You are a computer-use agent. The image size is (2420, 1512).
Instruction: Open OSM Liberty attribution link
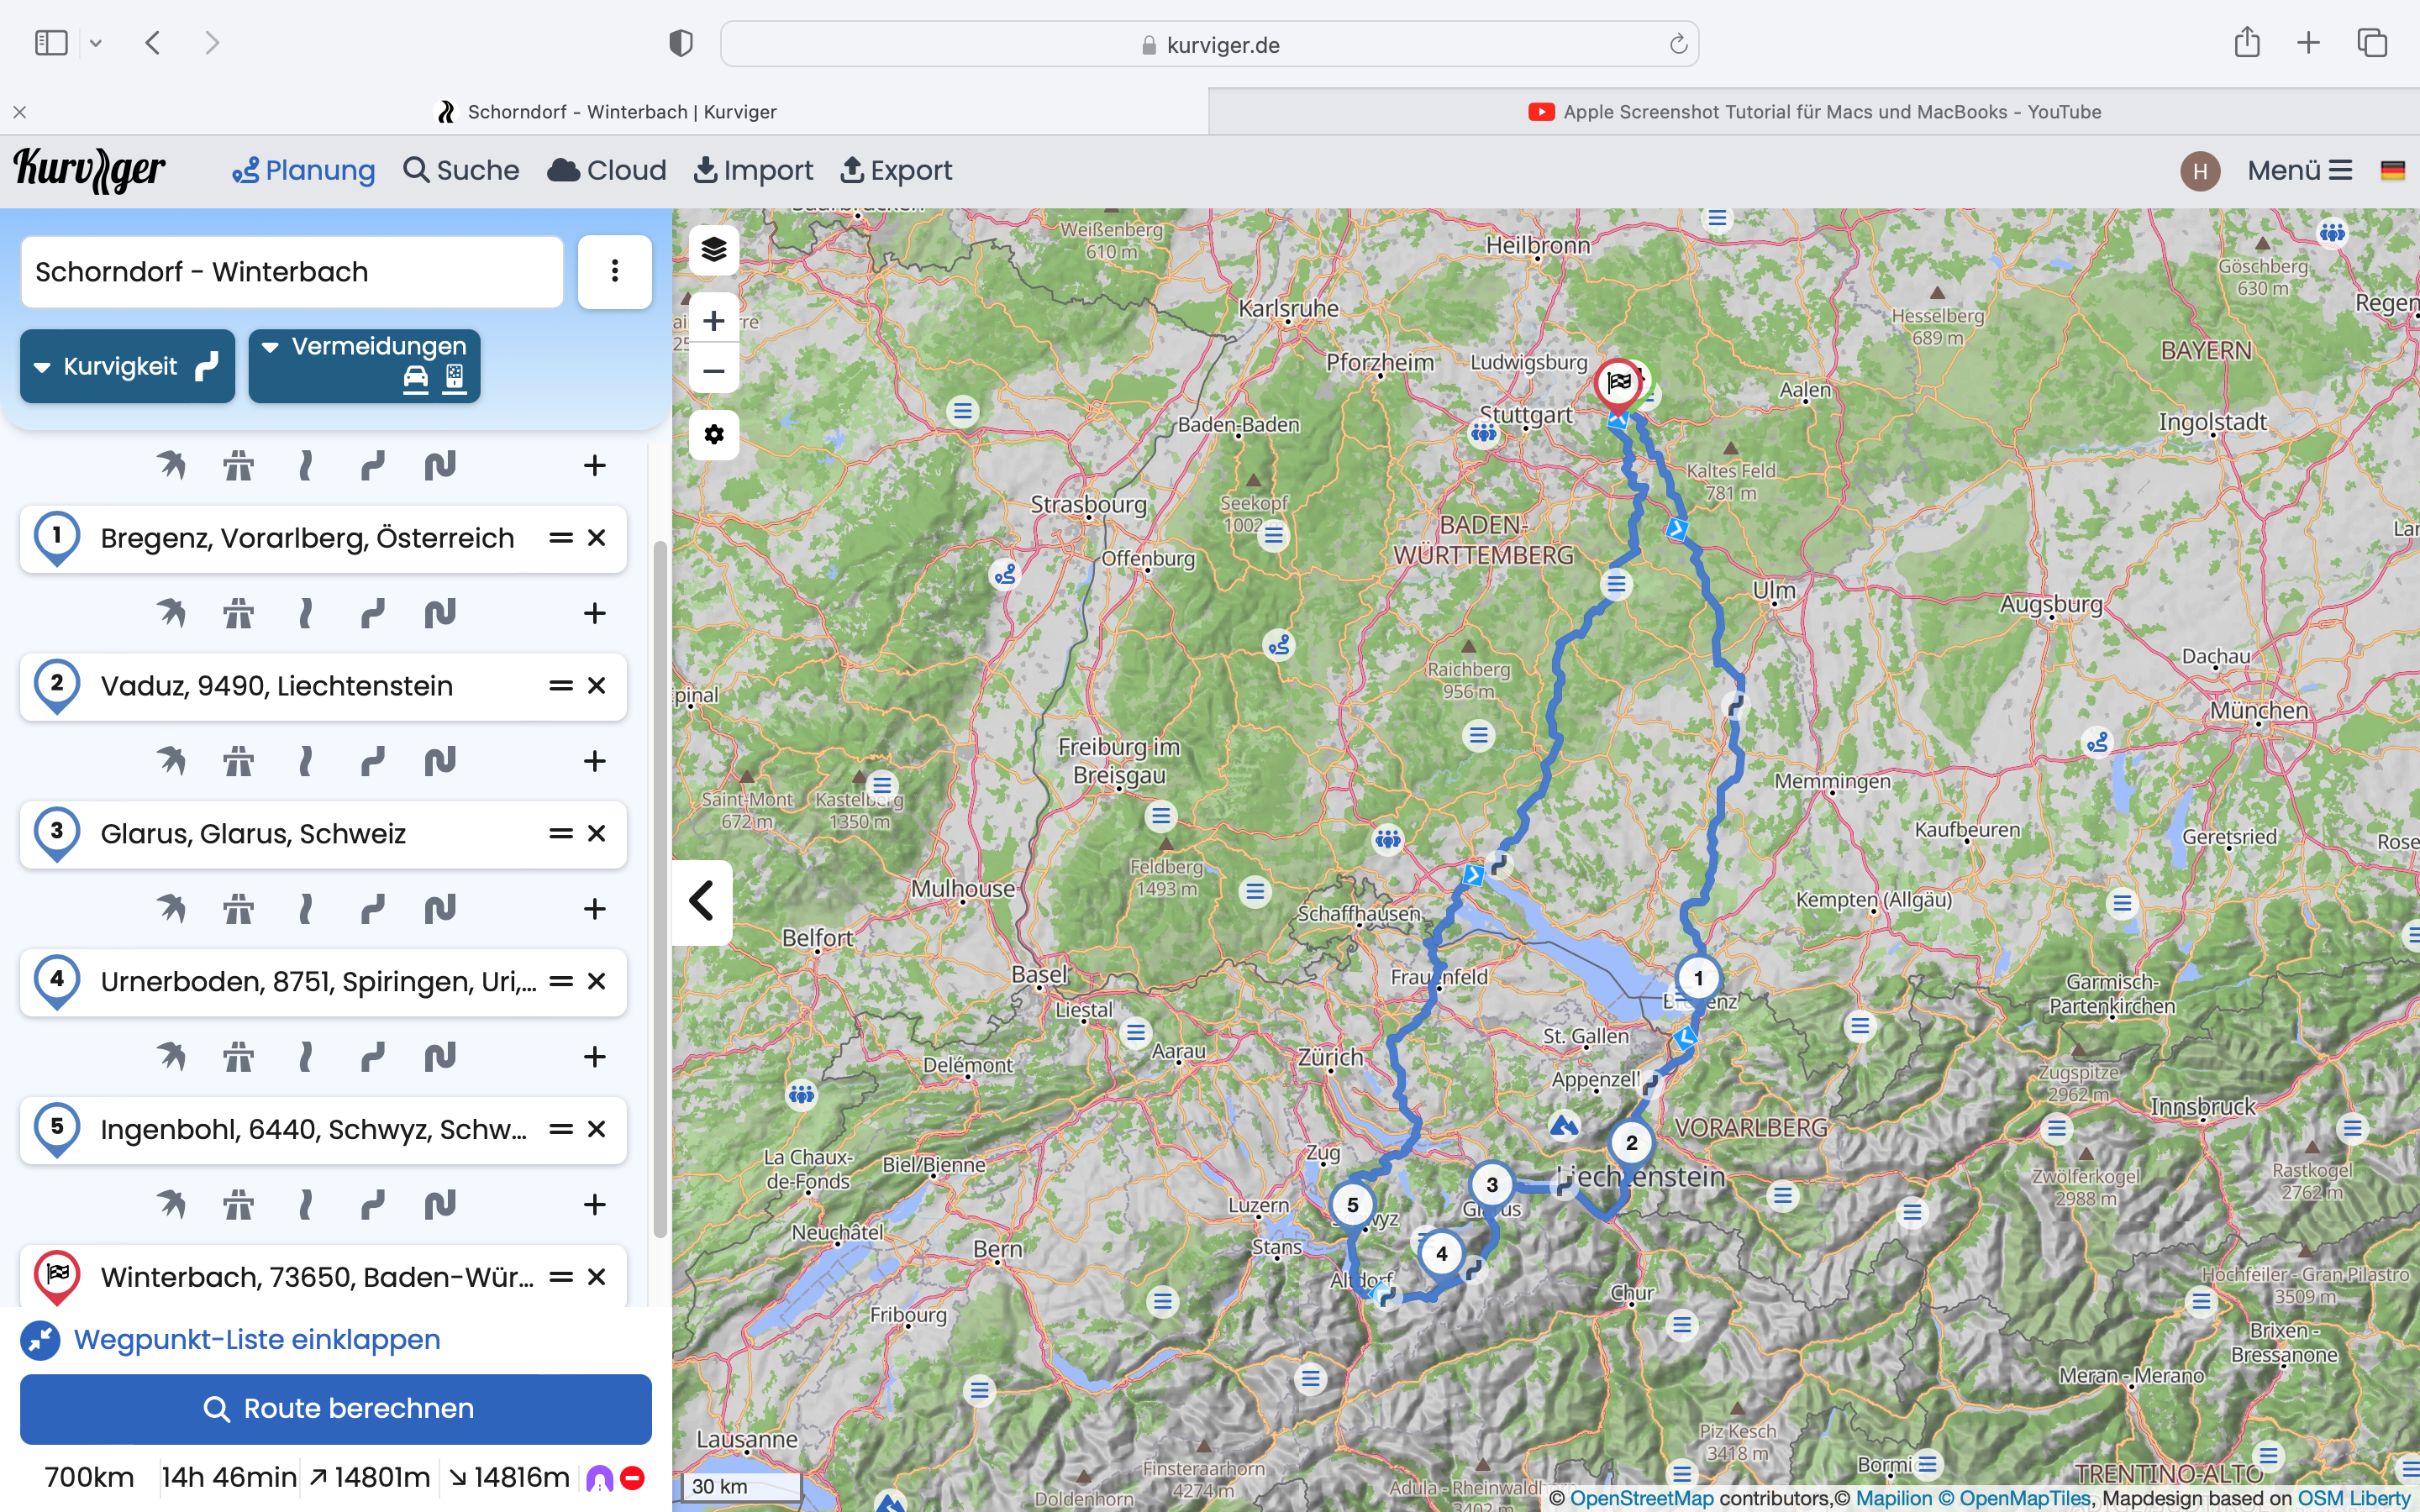pos(2354,1498)
